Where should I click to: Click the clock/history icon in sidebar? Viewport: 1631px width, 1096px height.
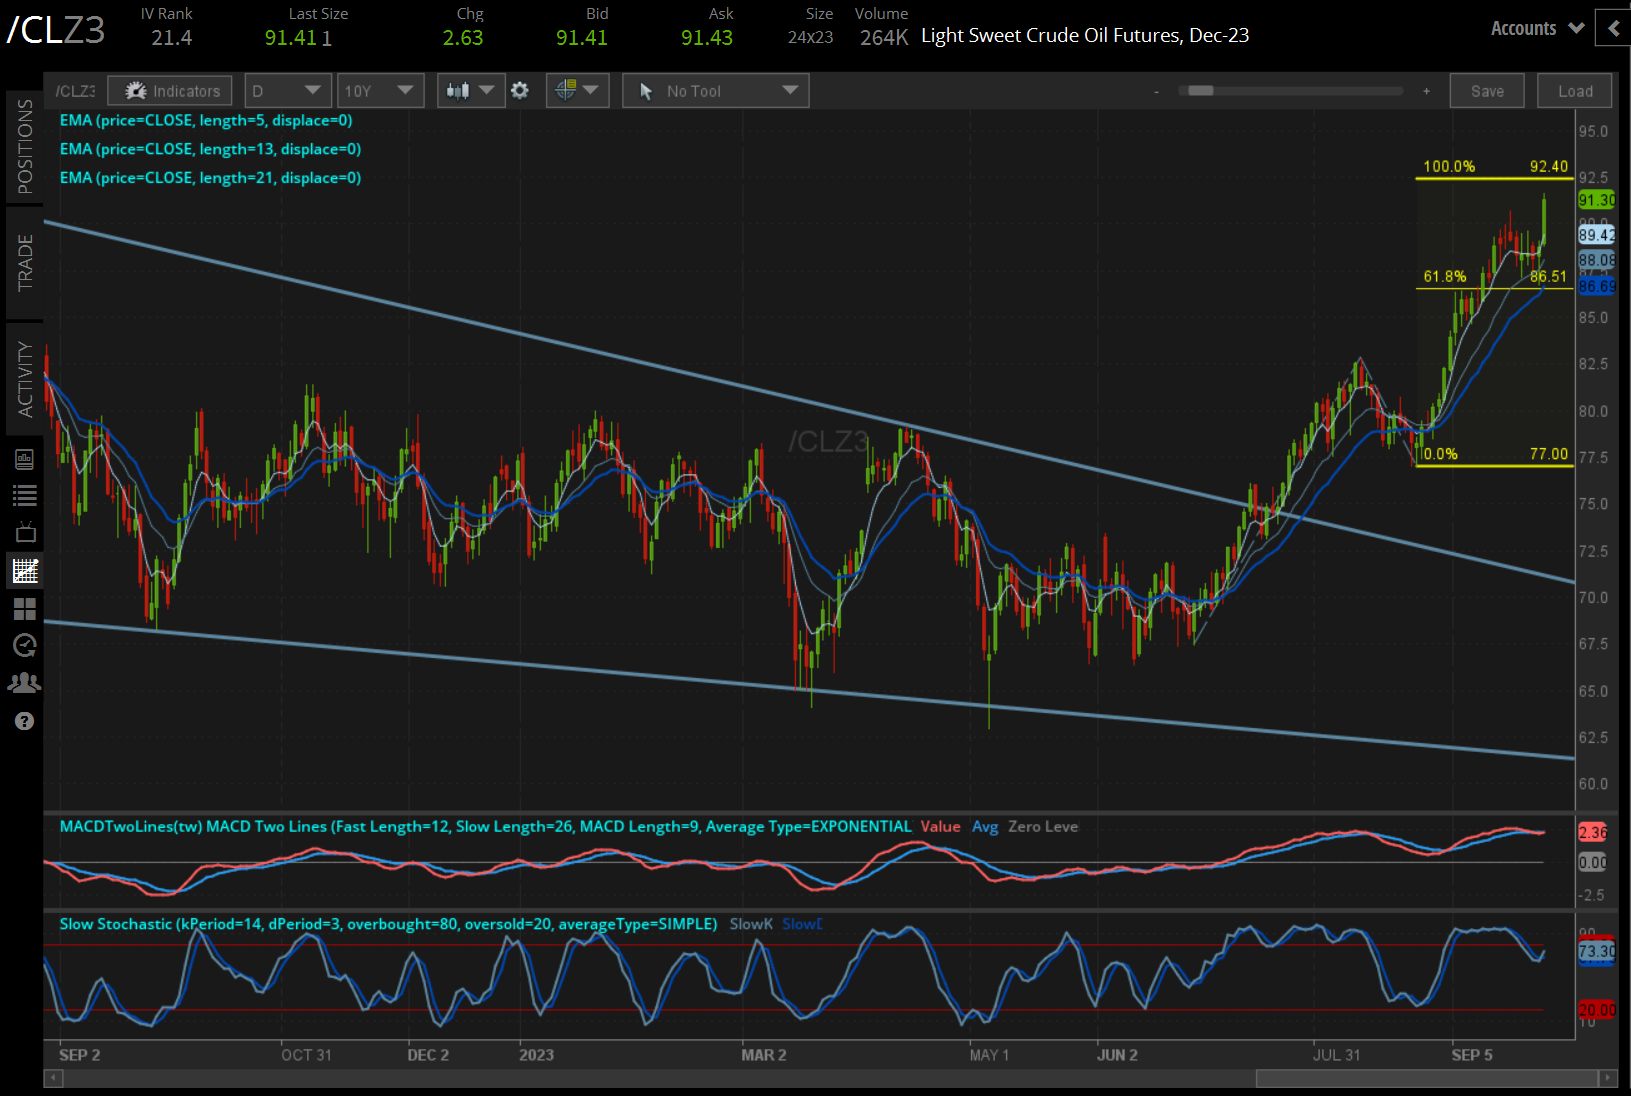point(24,646)
